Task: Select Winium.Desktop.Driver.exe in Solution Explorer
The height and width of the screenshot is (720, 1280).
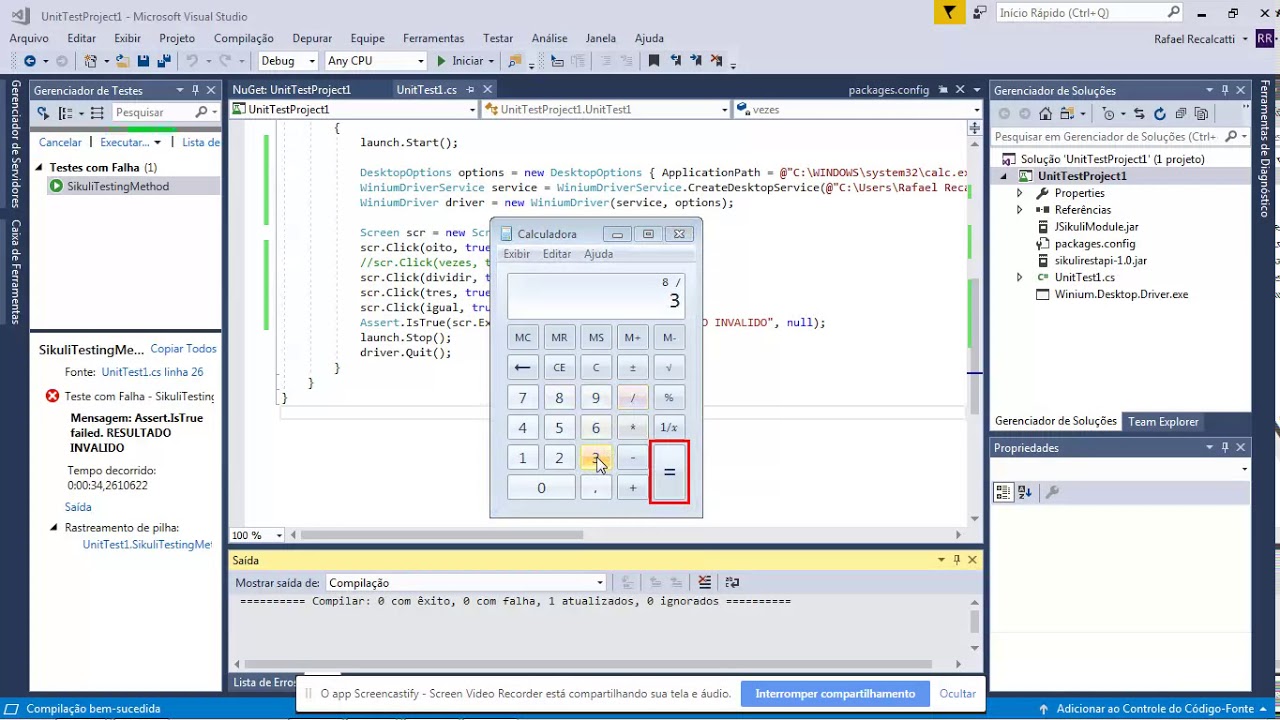Action: pos(1121,294)
